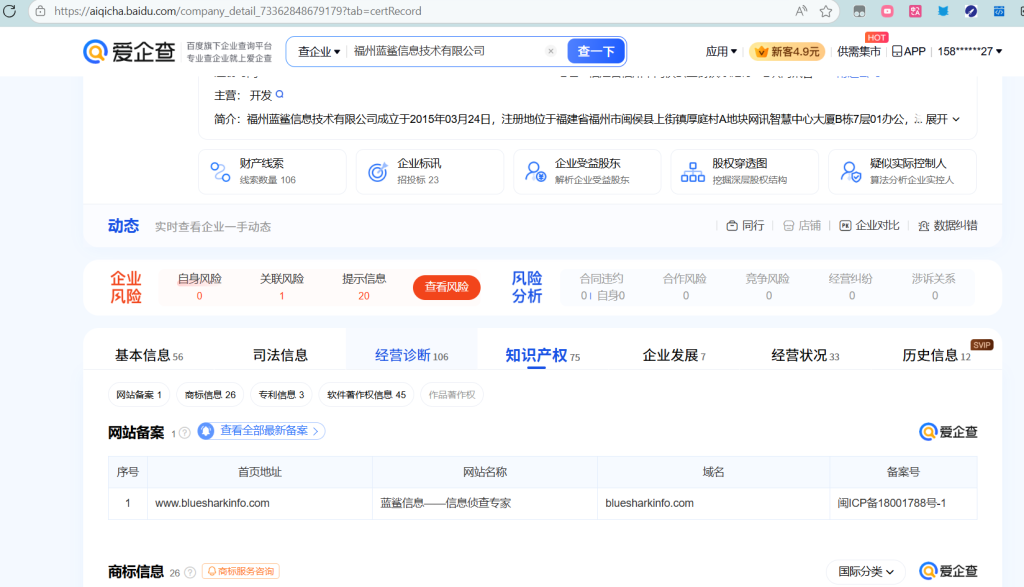Select 软件著作权信息 45 sub-tab

pos(366,395)
